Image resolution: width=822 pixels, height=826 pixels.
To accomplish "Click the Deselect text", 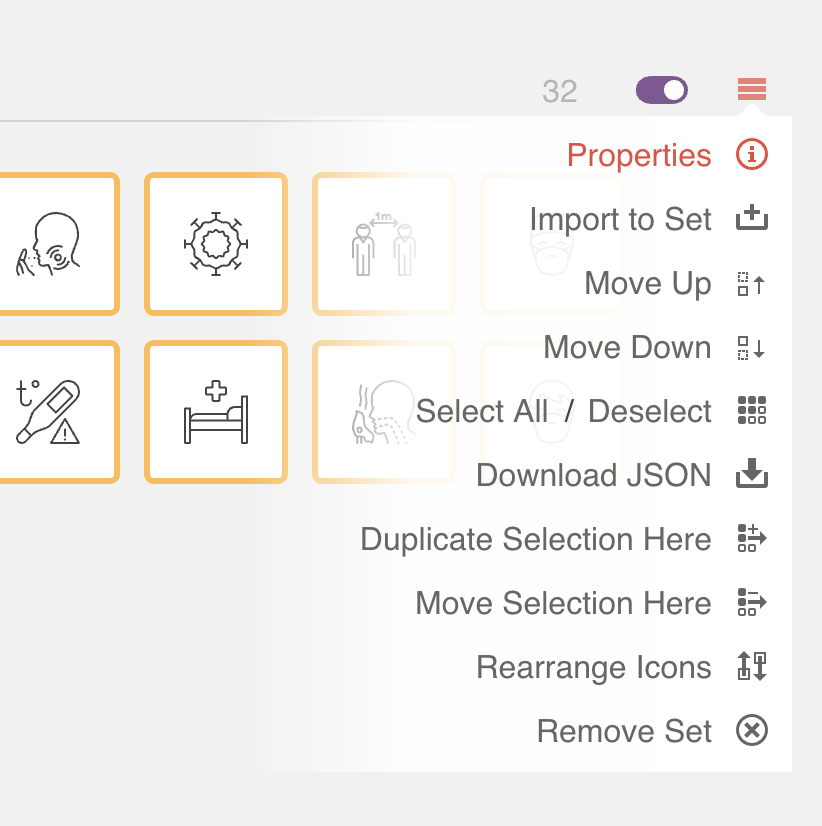I will [x=650, y=411].
